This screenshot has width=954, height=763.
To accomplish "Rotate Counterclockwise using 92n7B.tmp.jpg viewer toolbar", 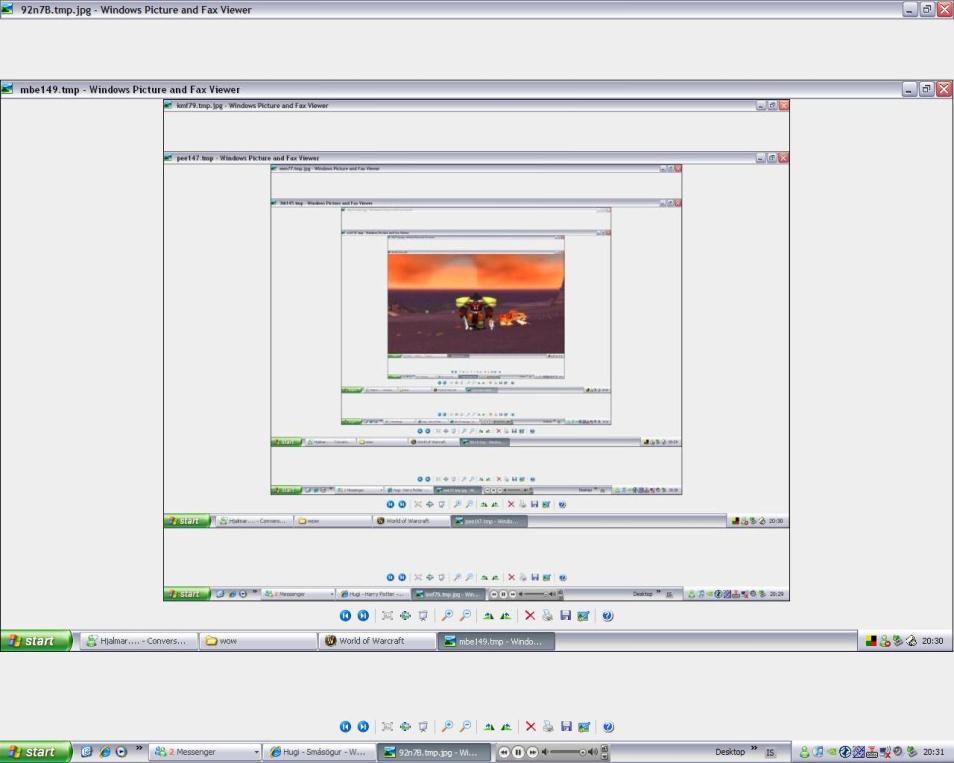I will [x=506, y=726].
